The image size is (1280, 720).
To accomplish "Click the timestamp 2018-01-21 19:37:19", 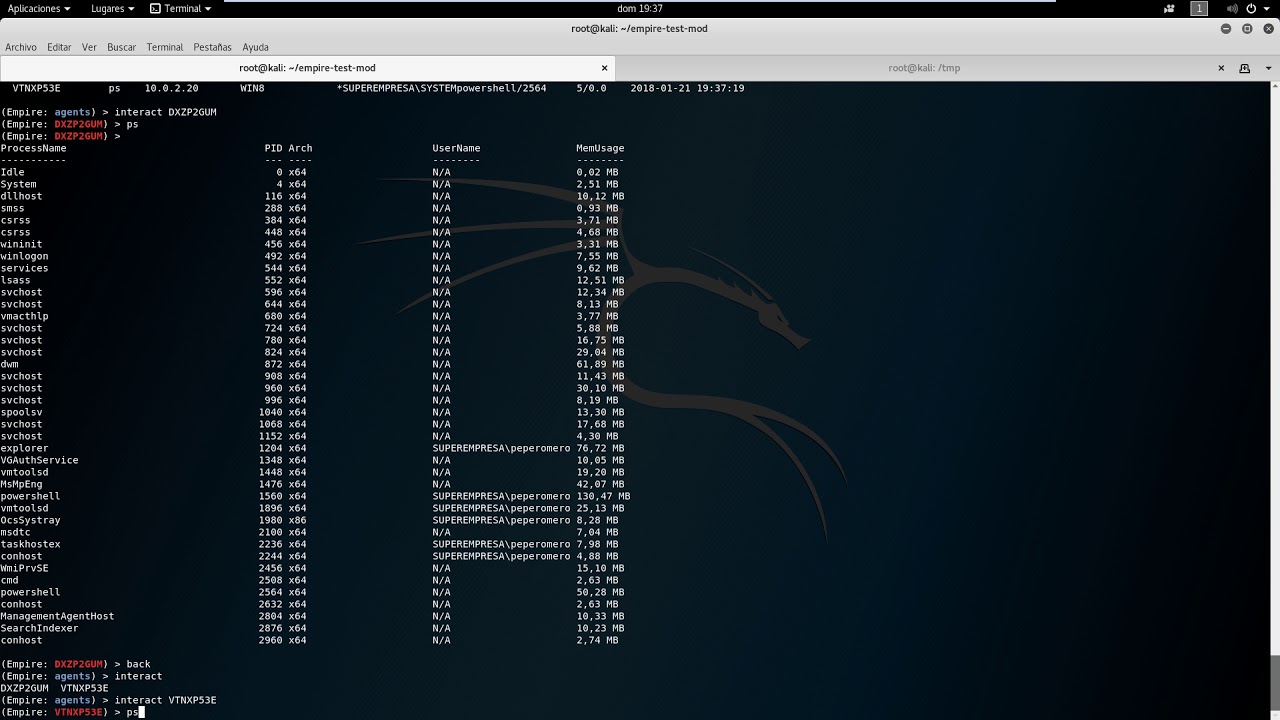I will pos(687,88).
